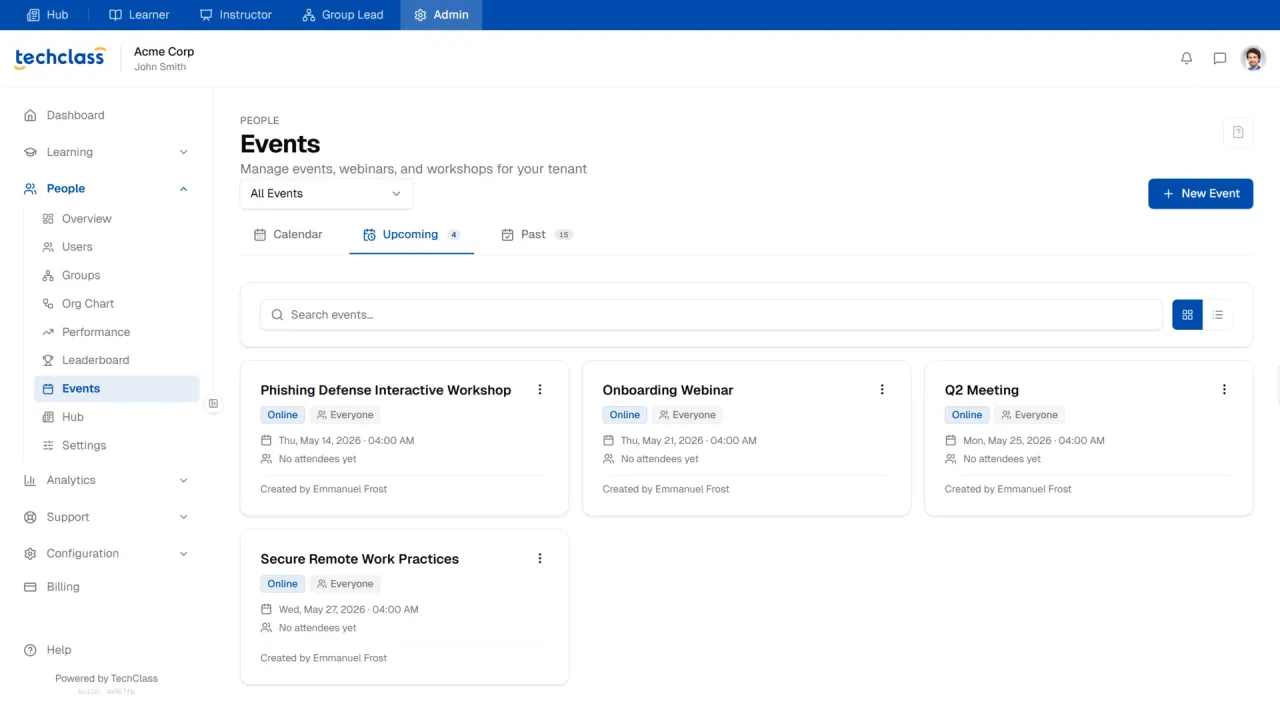Open the messages chat icon
The width and height of the screenshot is (1280, 720).
[1220, 58]
